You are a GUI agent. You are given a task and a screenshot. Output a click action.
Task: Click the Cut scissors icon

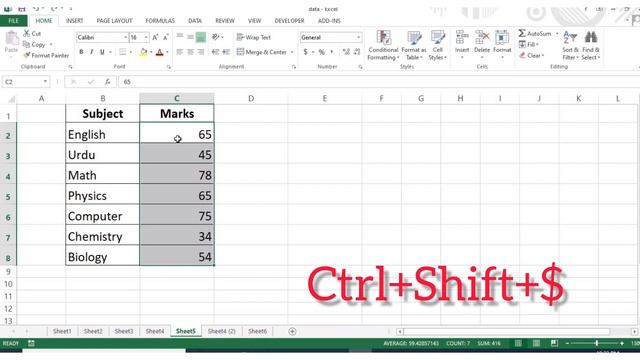coord(27,33)
